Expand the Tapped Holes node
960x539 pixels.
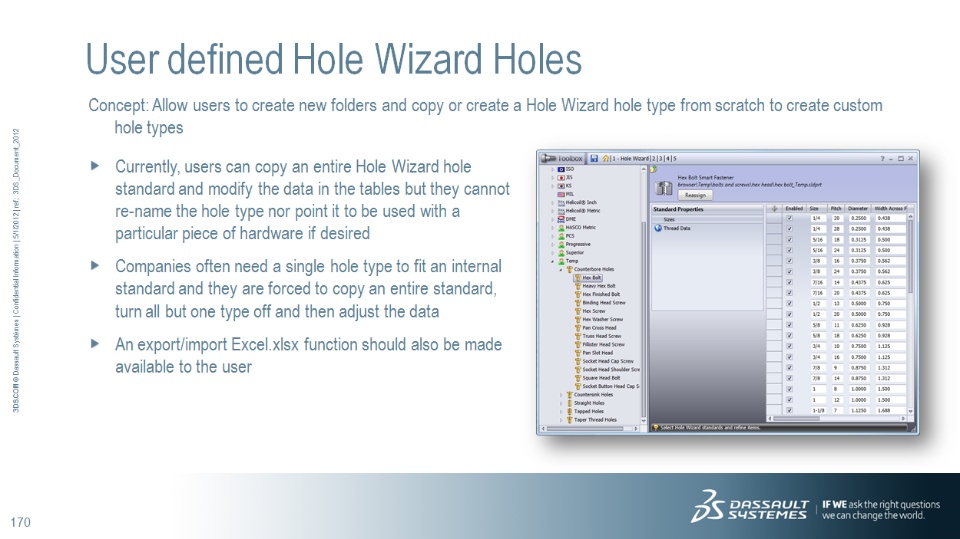pos(561,412)
